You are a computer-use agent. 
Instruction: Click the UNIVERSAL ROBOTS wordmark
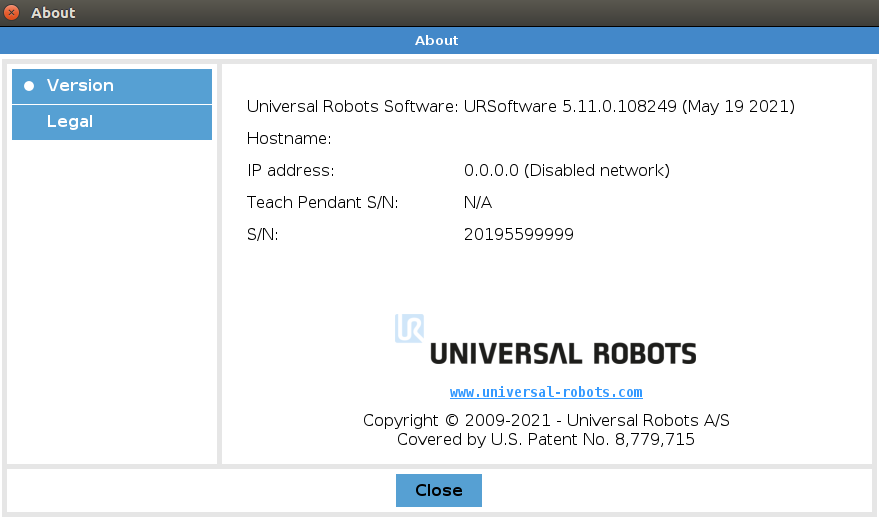click(x=563, y=354)
